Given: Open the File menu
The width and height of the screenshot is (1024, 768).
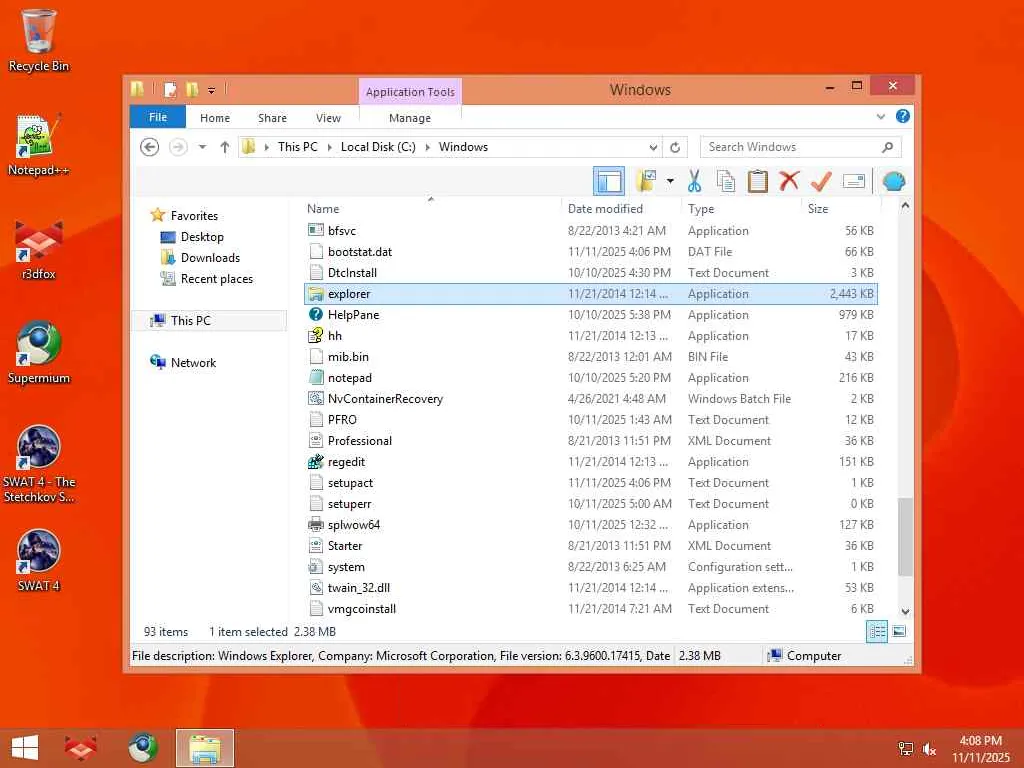Looking at the screenshot, I should (158, 117).
